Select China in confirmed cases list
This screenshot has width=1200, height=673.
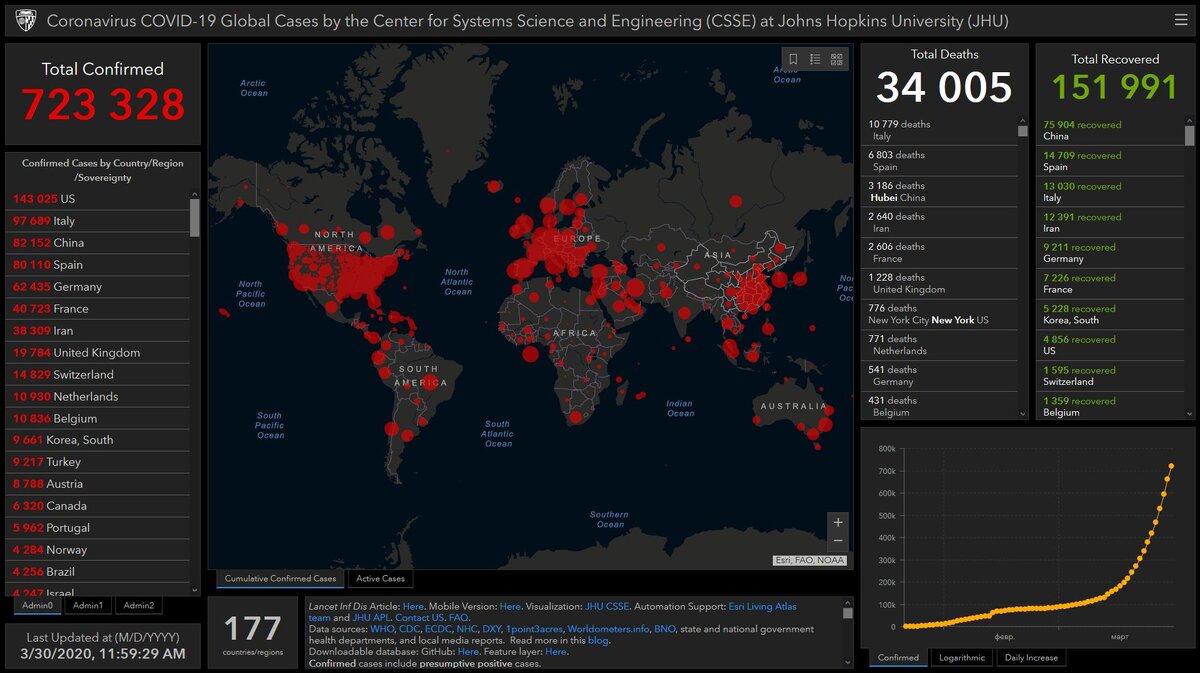coord(97,243)
